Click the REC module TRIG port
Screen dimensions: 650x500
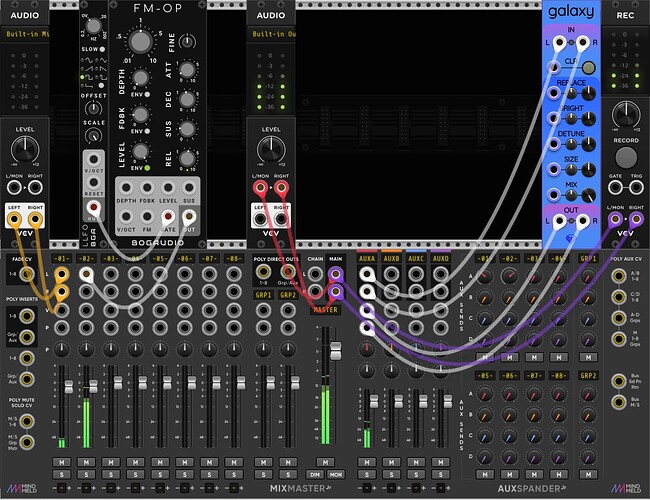click(x=636, y=188)
